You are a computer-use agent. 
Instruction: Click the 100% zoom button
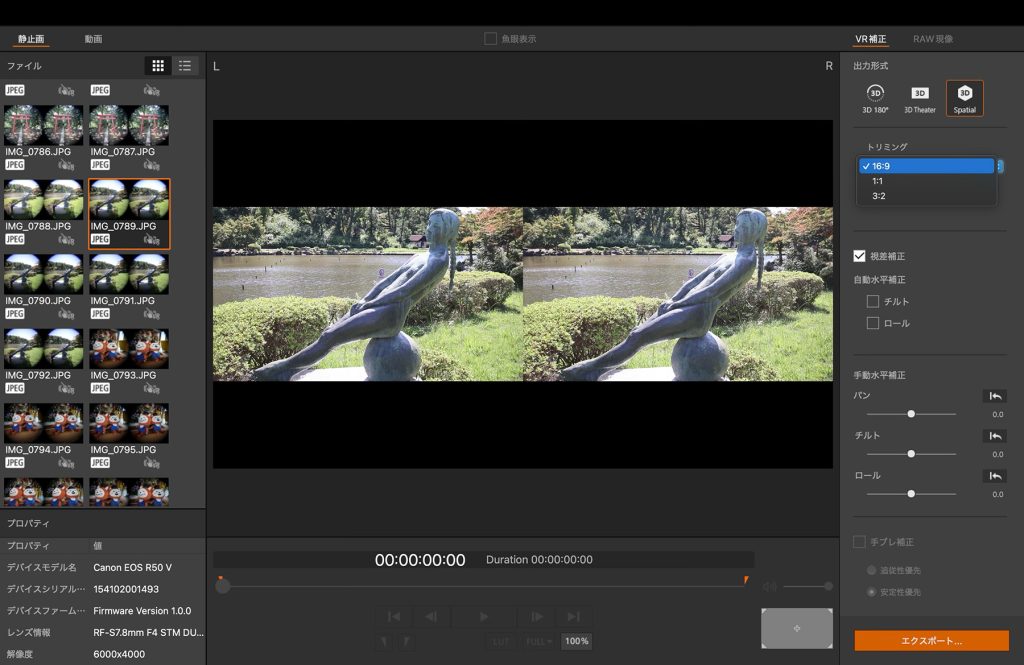point(576,641)
